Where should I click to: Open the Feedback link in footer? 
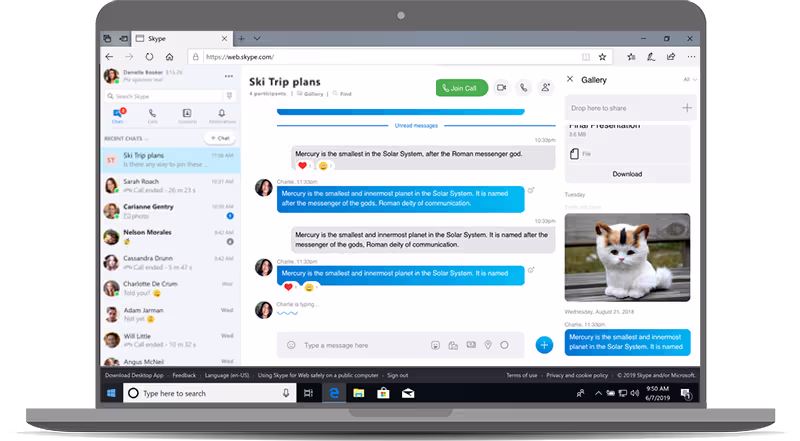(x=184, y=375)
